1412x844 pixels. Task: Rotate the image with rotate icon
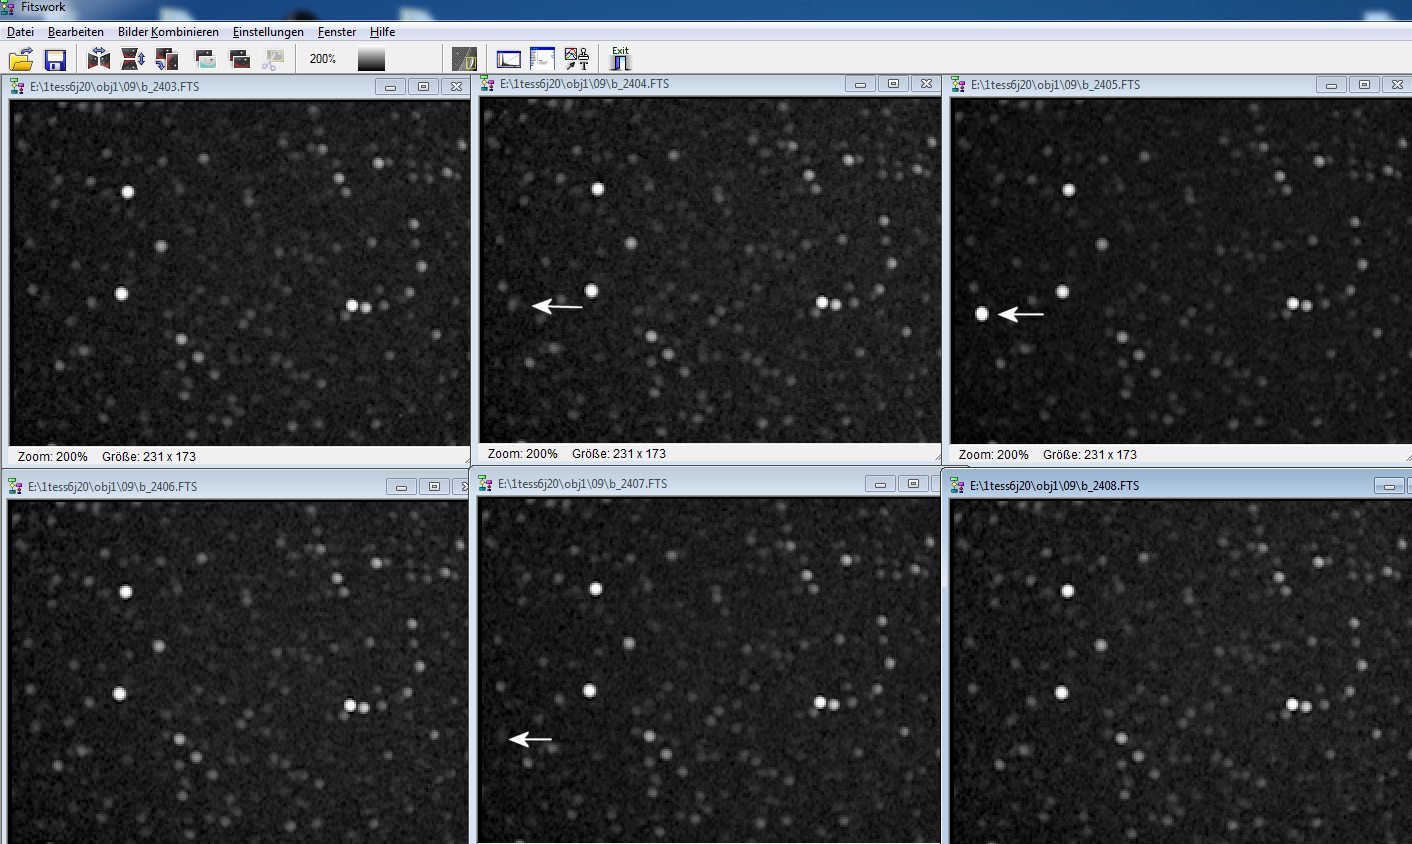tap(167, 59)
